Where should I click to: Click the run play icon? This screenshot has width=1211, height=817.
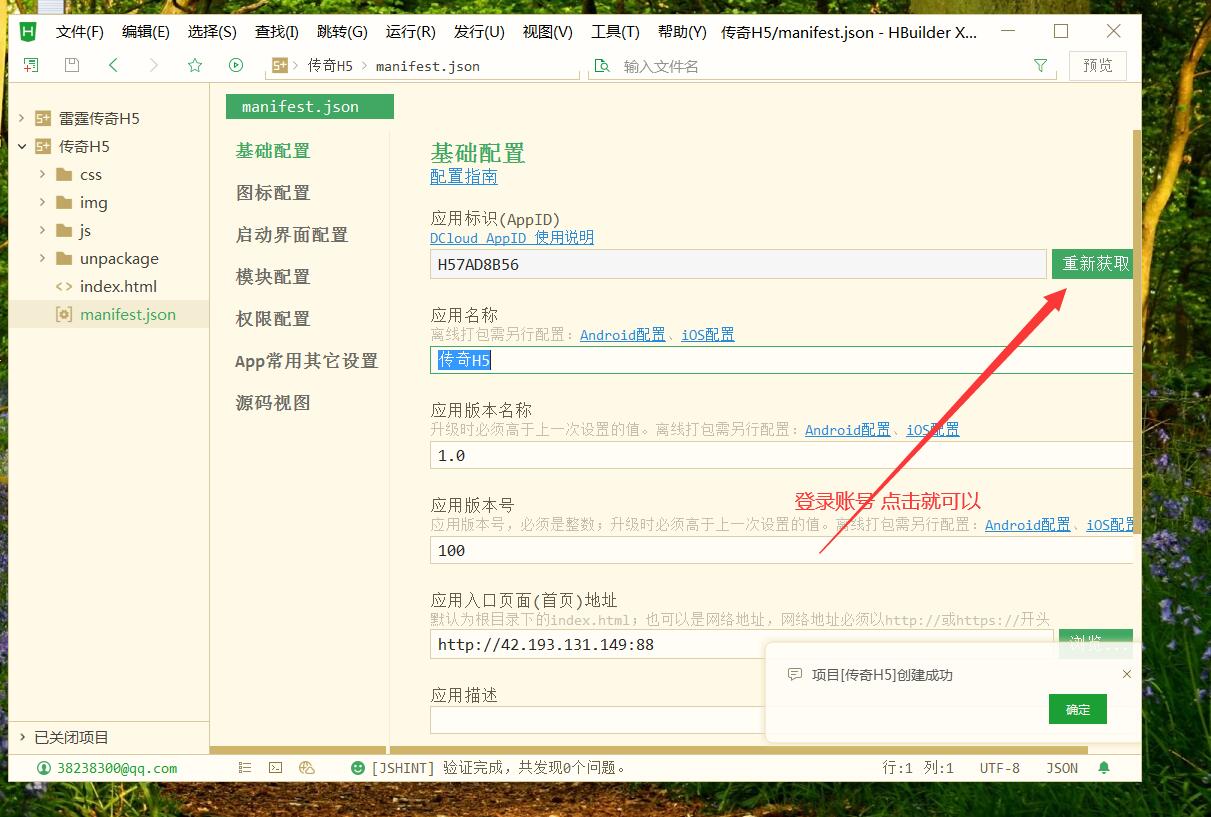click(x=236, y=65)
